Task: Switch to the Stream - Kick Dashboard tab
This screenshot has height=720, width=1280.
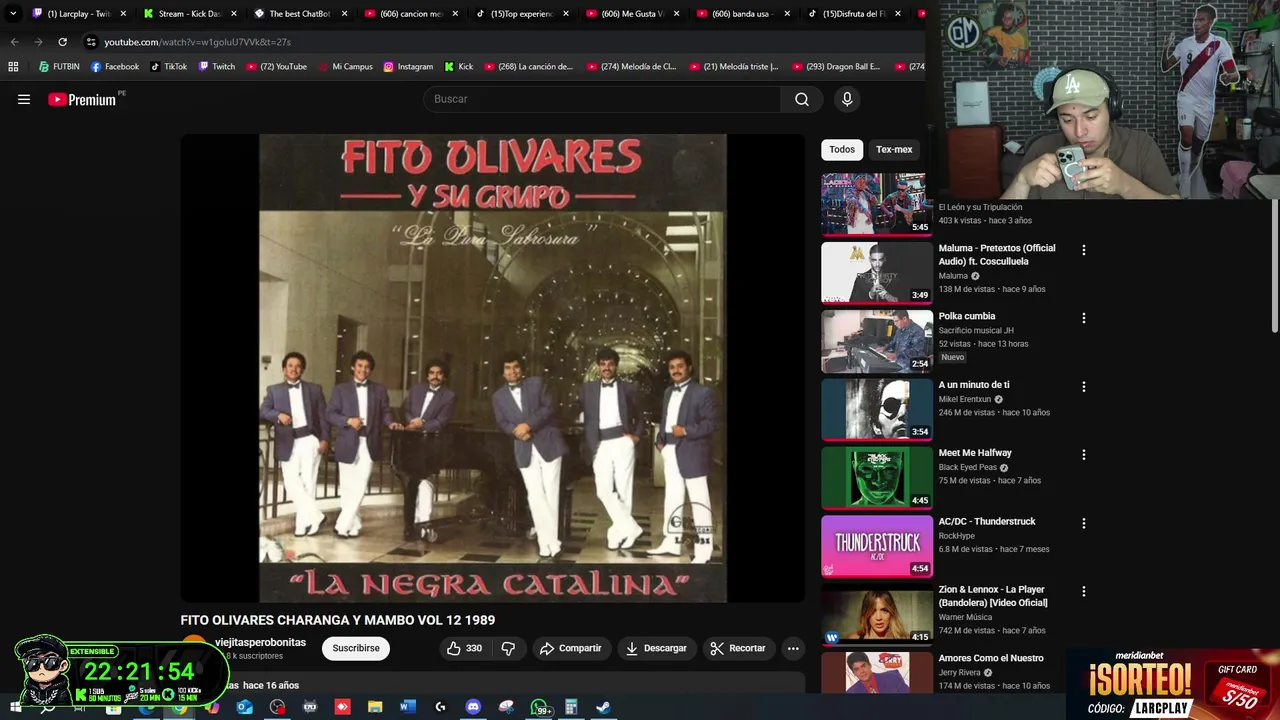Action: point(189,14)
